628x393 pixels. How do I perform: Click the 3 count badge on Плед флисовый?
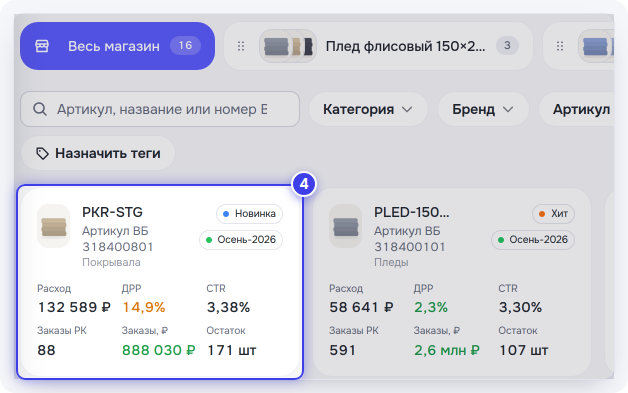(x=507, y=46)
